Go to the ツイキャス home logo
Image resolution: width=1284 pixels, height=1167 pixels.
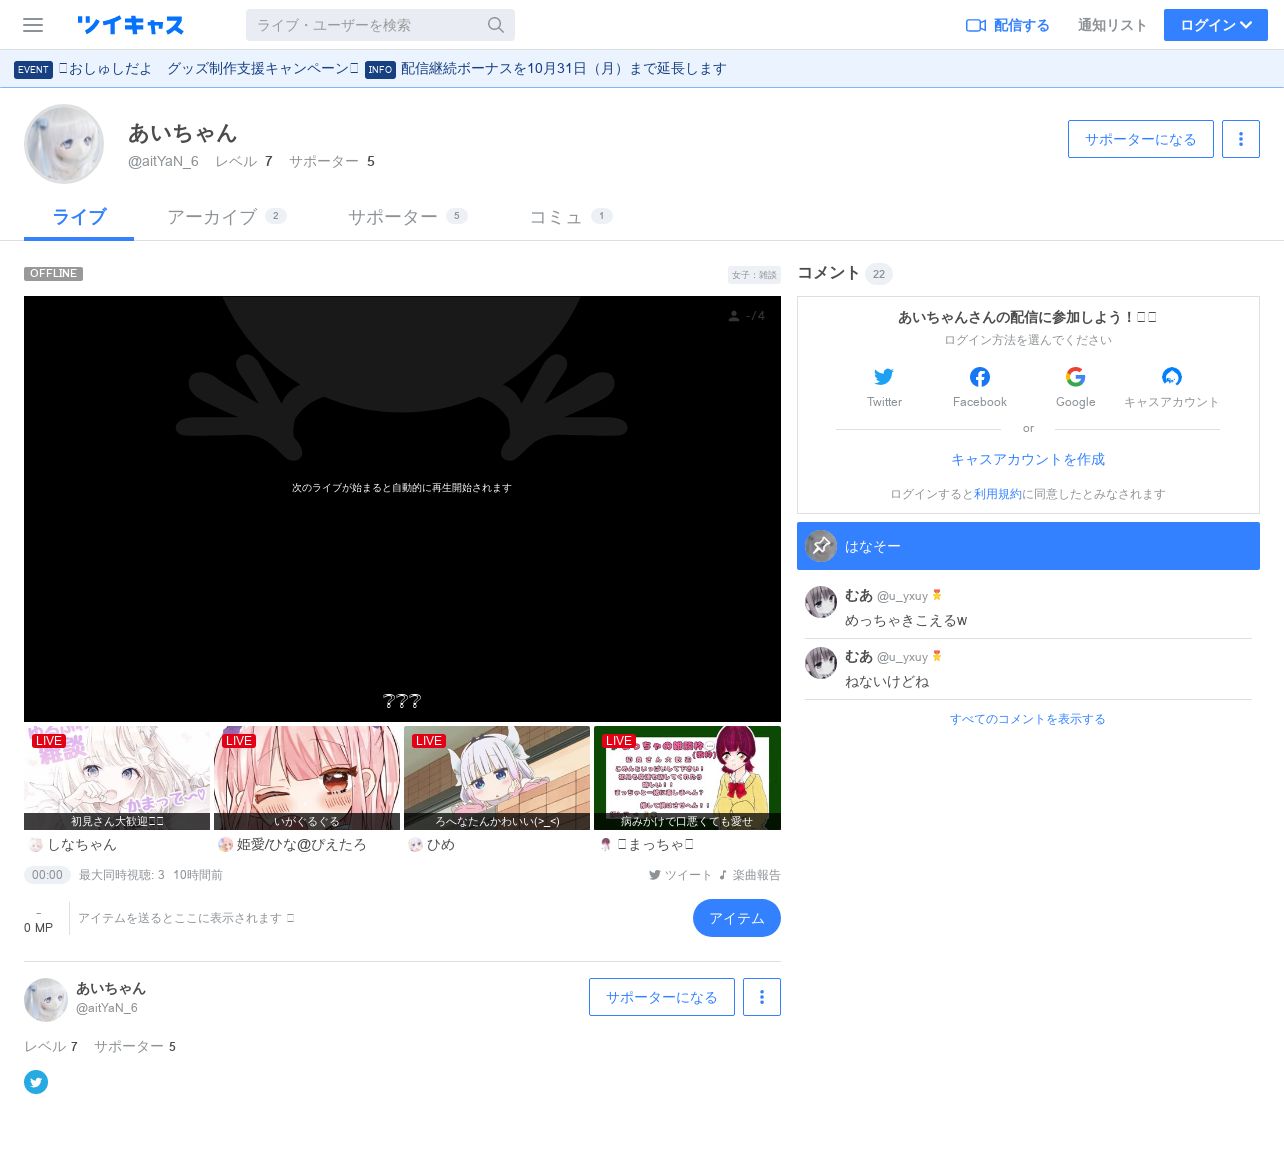pos(130,25)
